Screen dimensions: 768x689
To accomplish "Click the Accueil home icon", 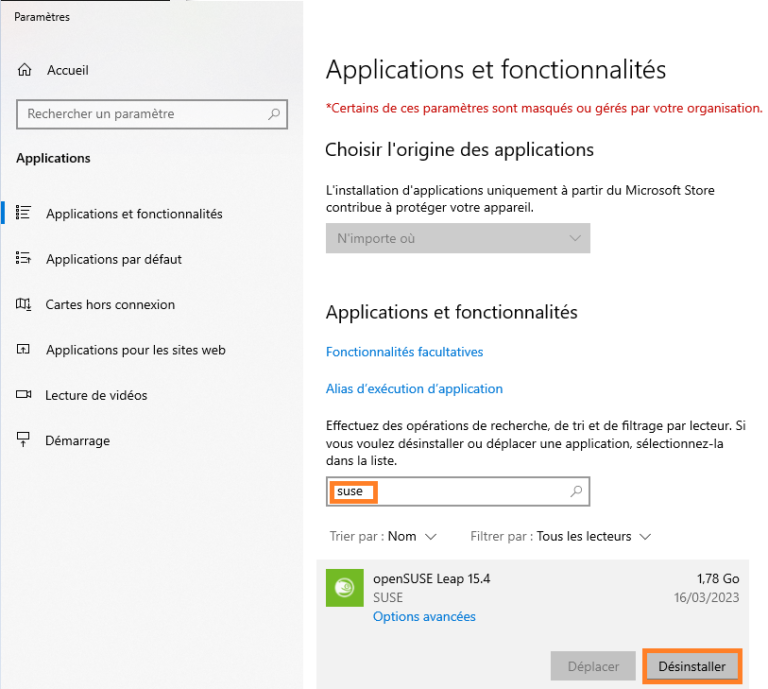I will 24,71.
